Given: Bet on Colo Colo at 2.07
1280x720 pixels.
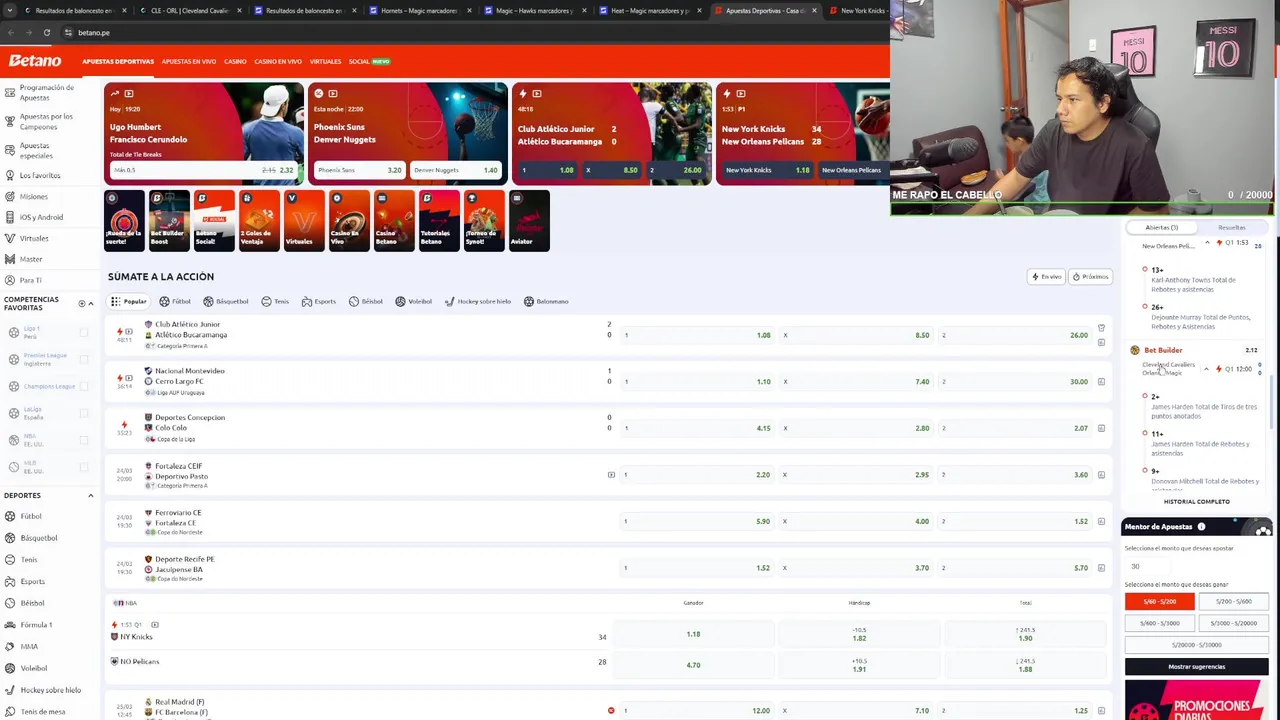Looking at the screenshot, I should (1013, 428).
